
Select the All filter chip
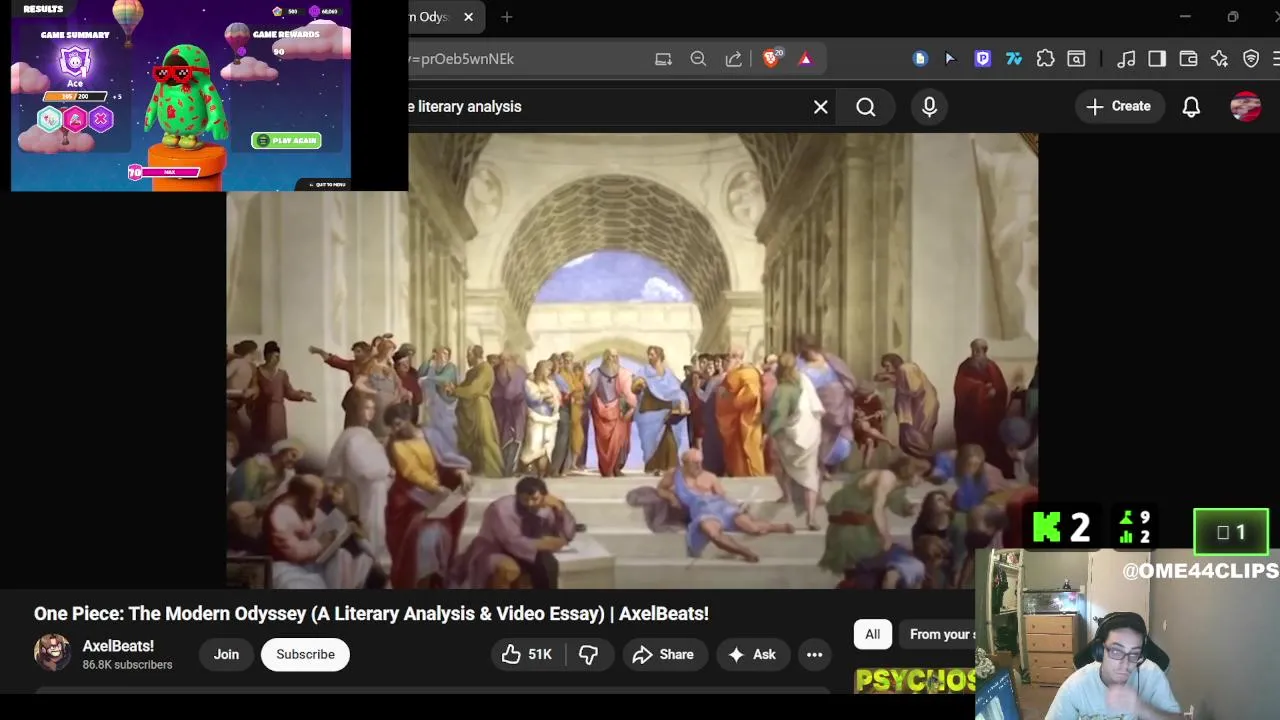pos(873,634)
